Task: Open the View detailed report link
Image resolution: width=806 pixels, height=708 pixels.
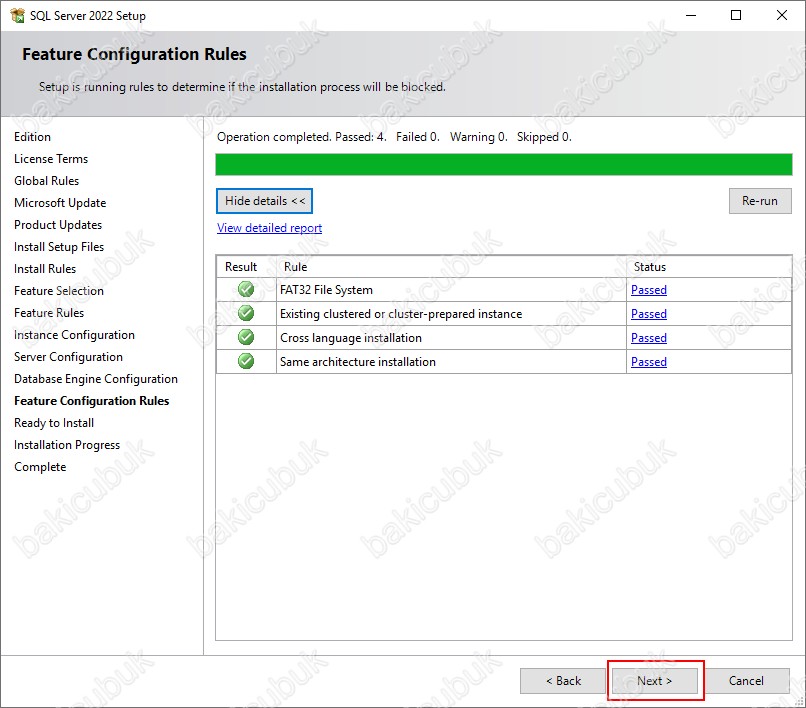Action: click(269, 228)
